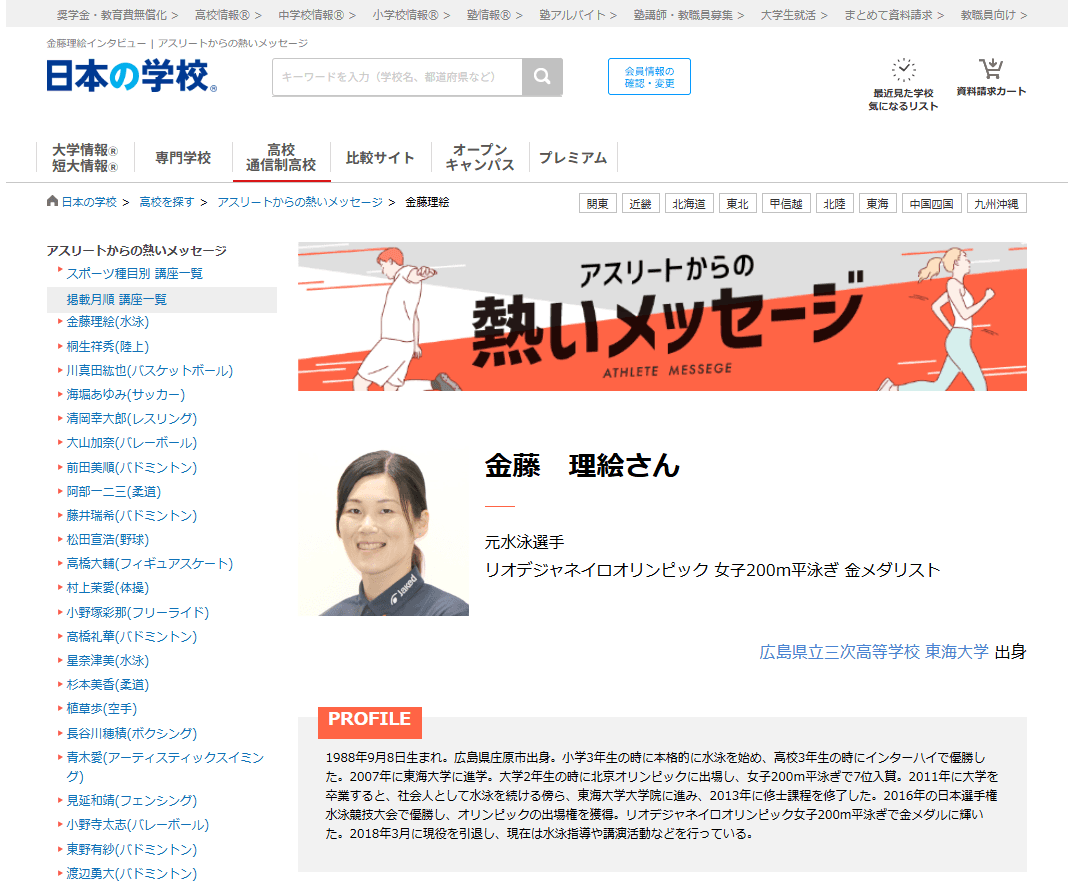Click the search magnifier icon
The image size is (1075, 888).
[x=542, y=76]
